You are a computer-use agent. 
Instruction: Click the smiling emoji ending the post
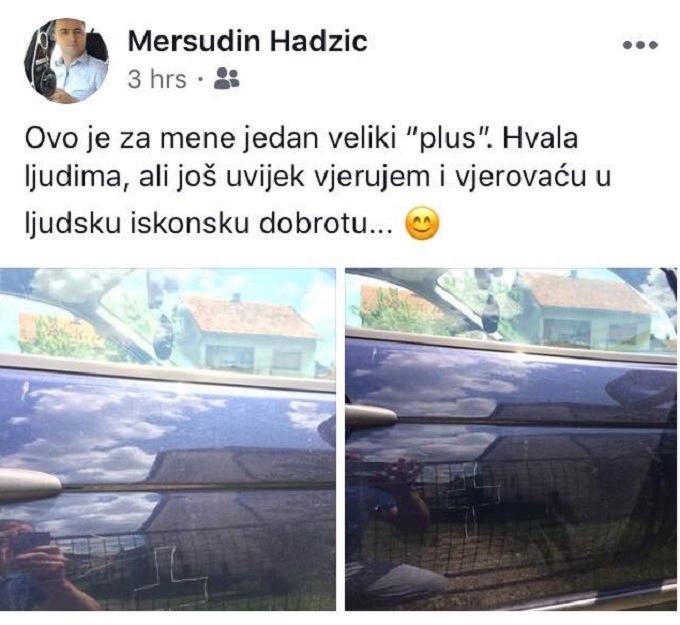pos(422,224)
